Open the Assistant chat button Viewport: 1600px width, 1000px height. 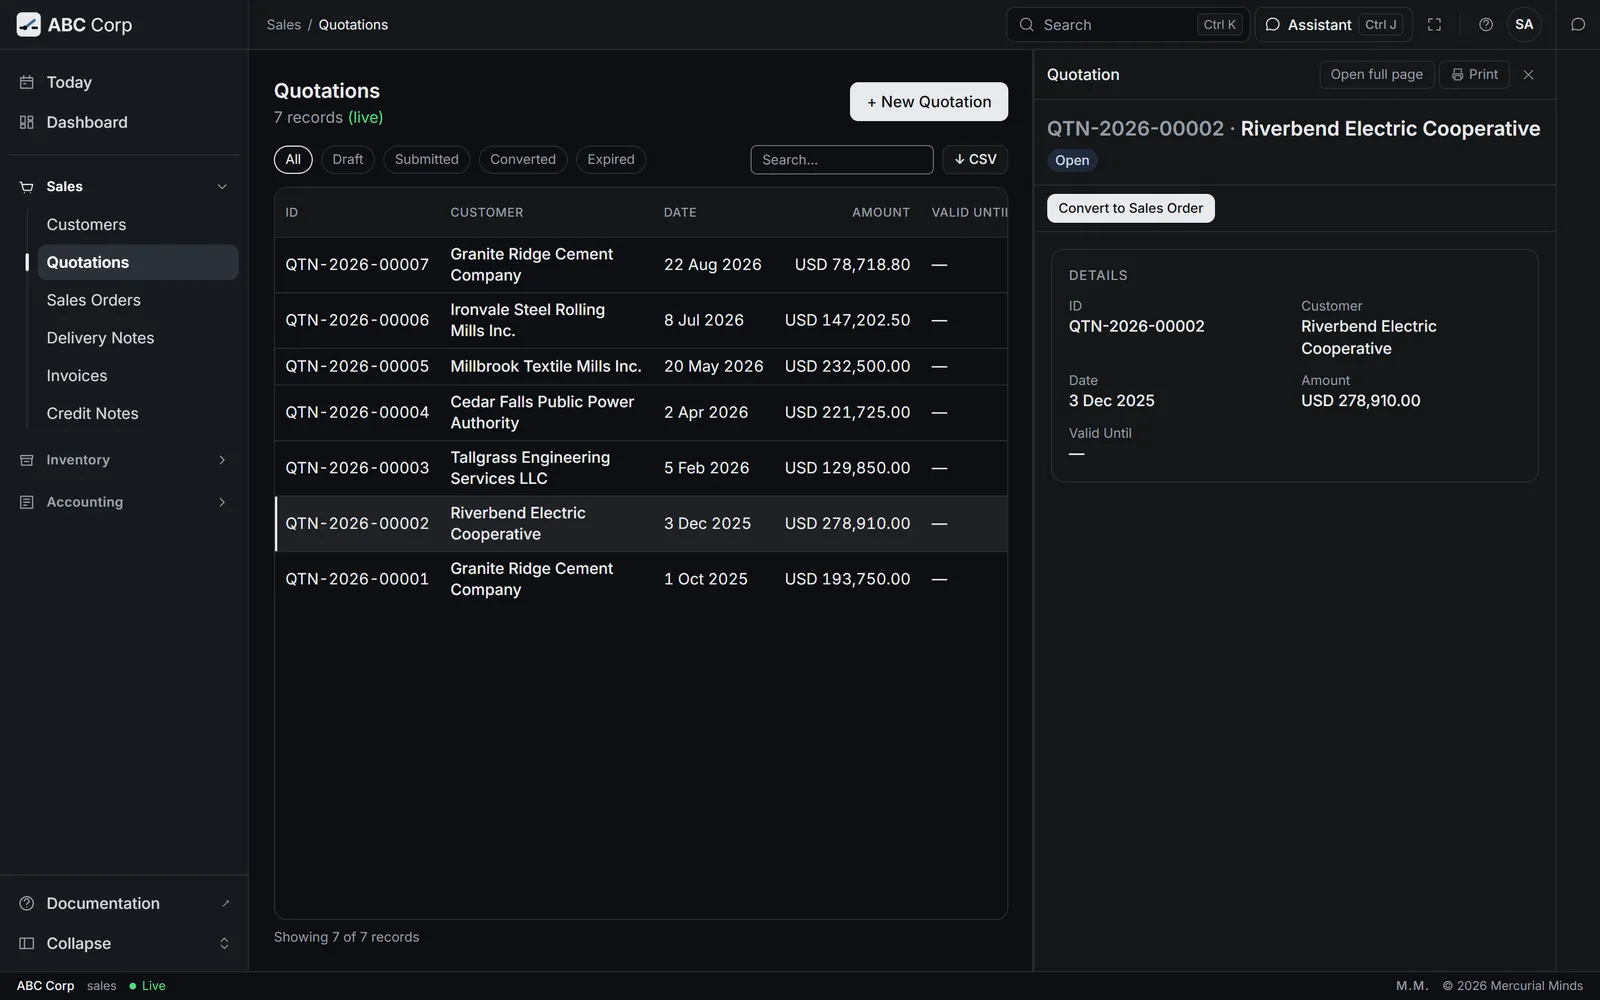point(1333,25)
